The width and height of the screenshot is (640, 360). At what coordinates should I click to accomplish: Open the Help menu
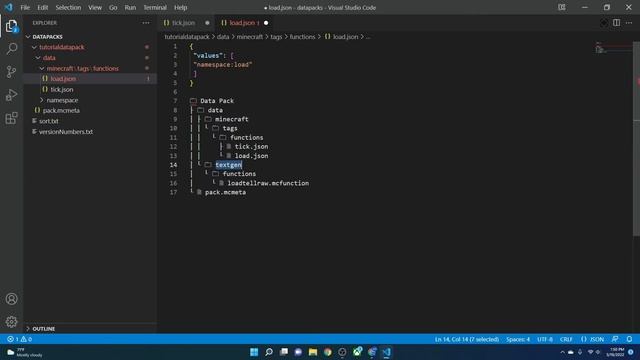point(180,7)
